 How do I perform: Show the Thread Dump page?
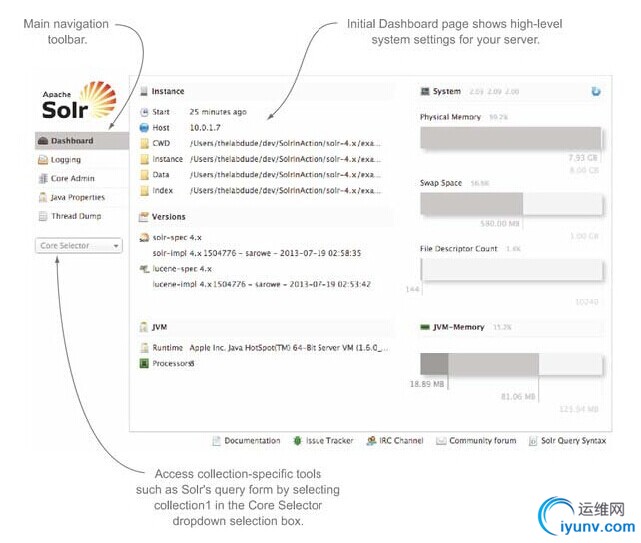pos(76,216)
